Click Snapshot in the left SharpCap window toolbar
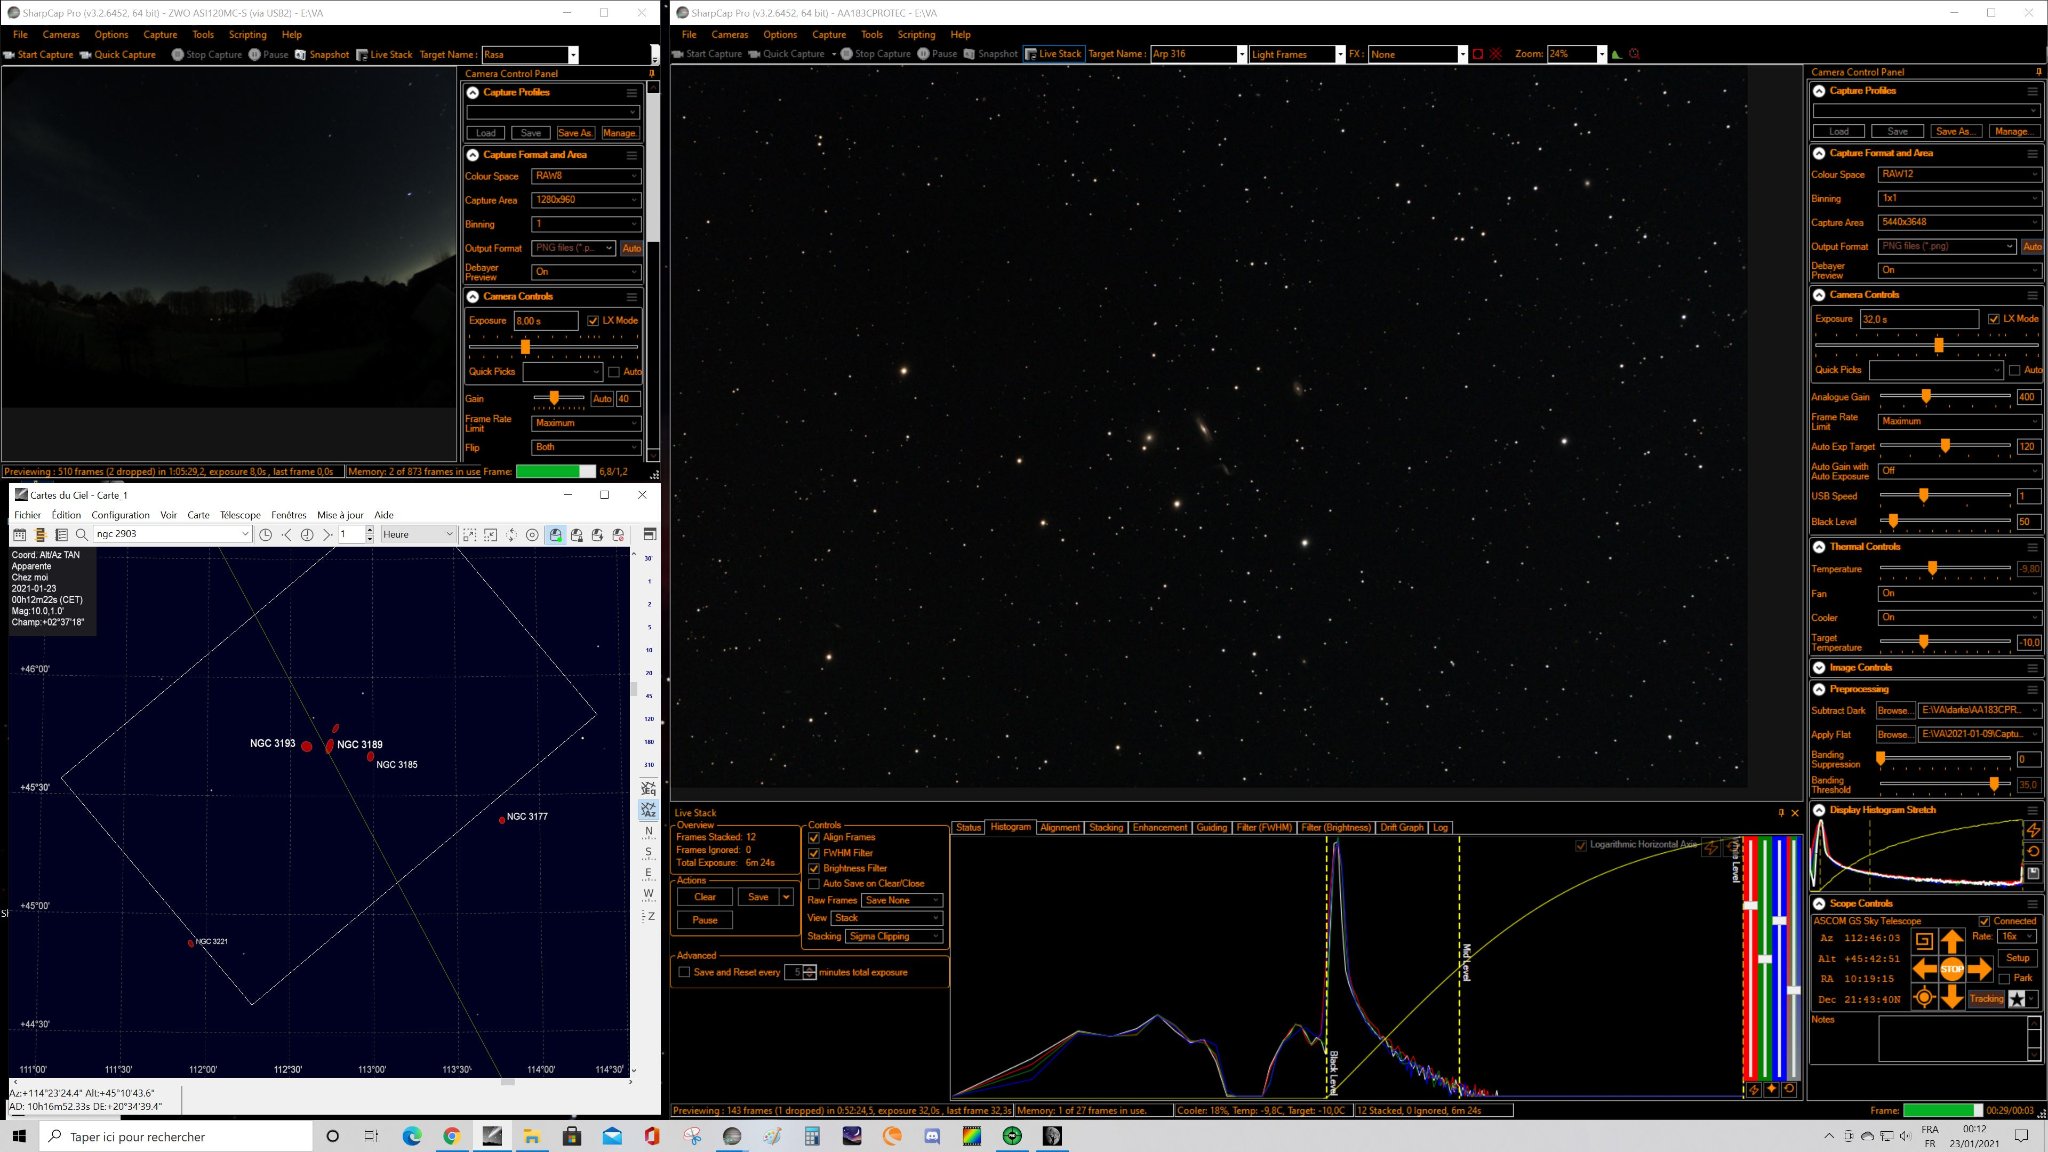The width and height of the screenshot is (2048, 1152). [x=322, y=55]
